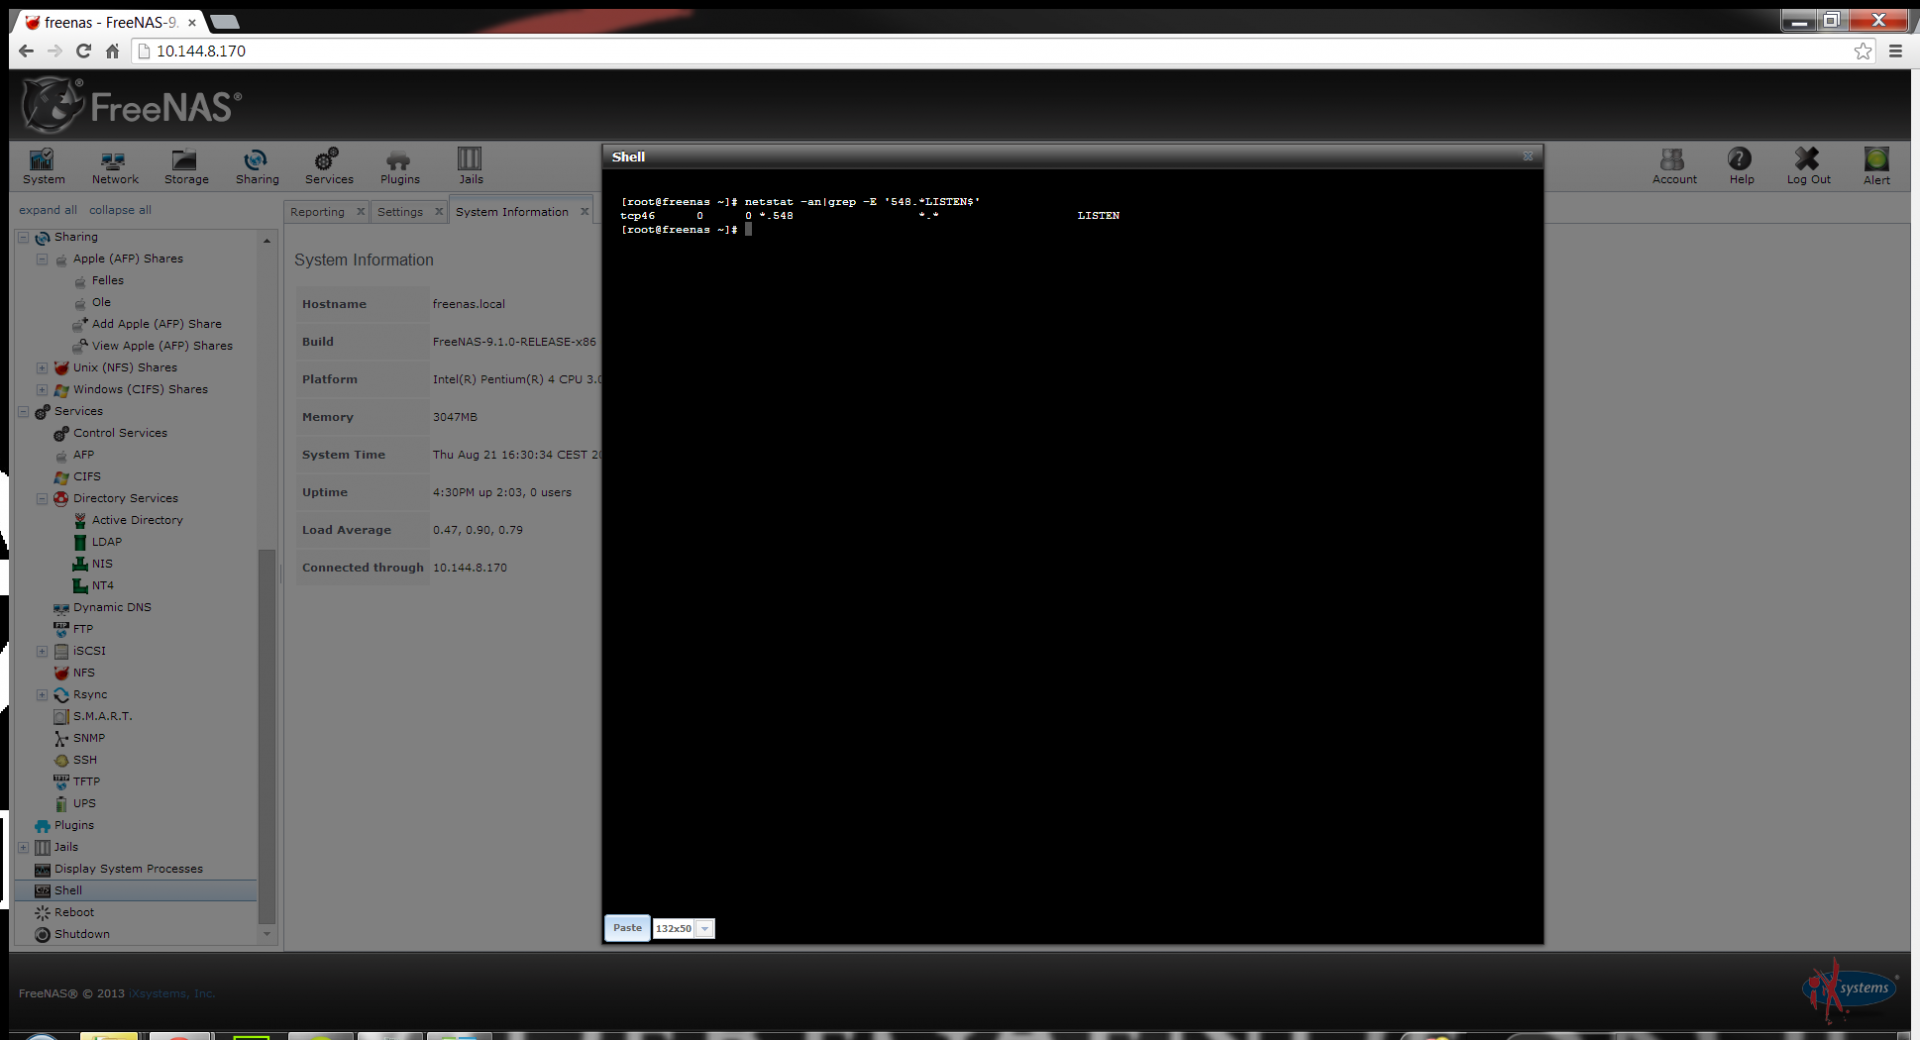Open the SNMP service item
The width and height of the screenshot is (1920, 1040).
89,738
